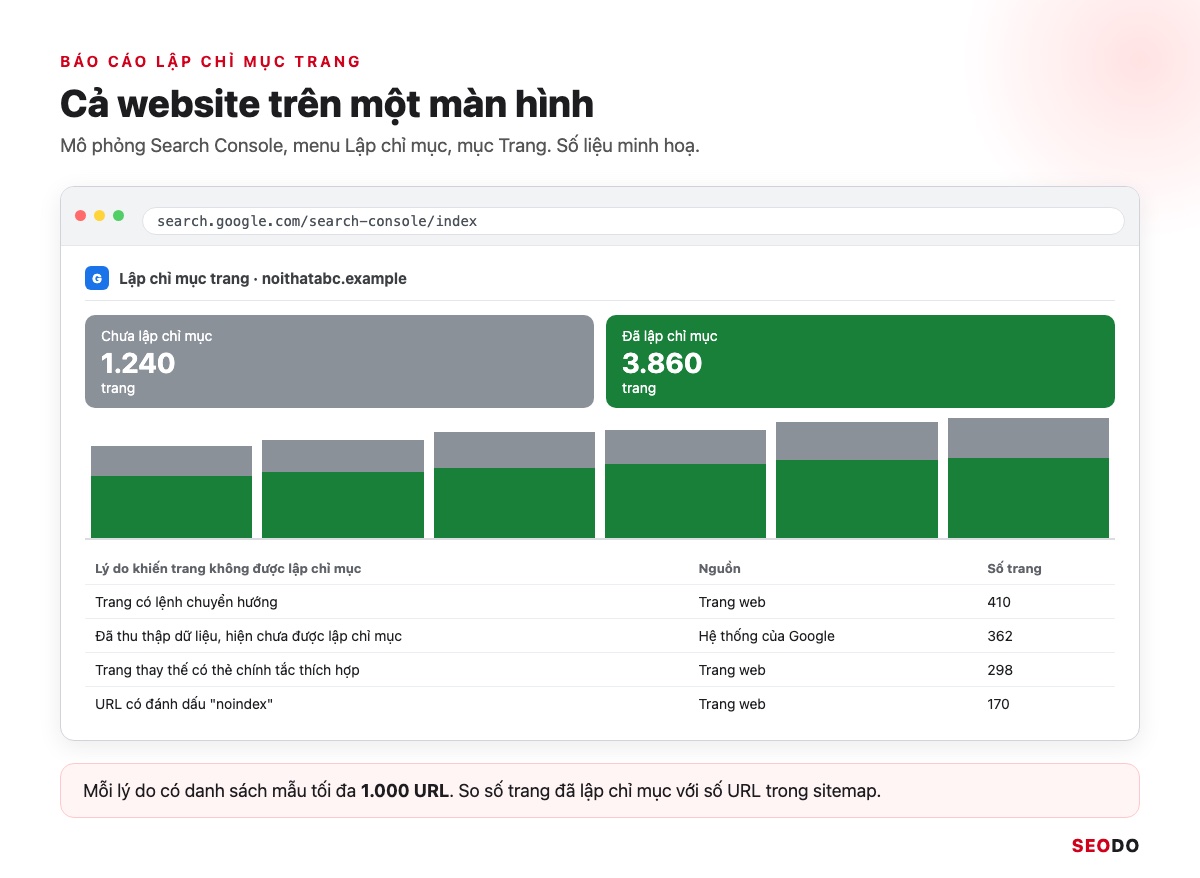This screenshot has height=878, width=1200.
Task: Click the page count "298"
Action: pyautogui.click(x=1000, y=670)
